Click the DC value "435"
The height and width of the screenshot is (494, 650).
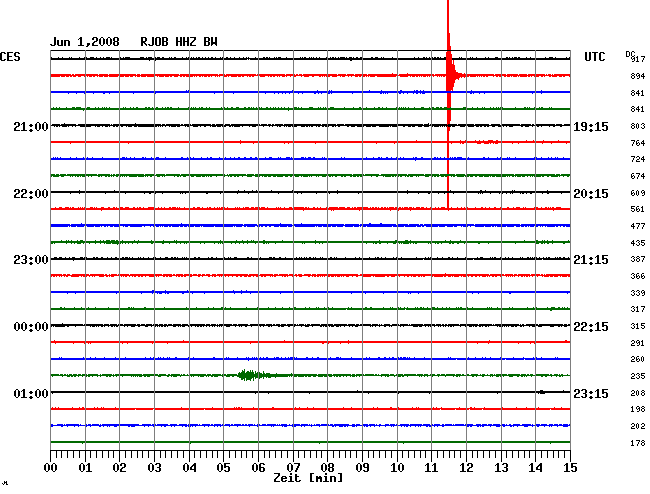click(638, 243)
